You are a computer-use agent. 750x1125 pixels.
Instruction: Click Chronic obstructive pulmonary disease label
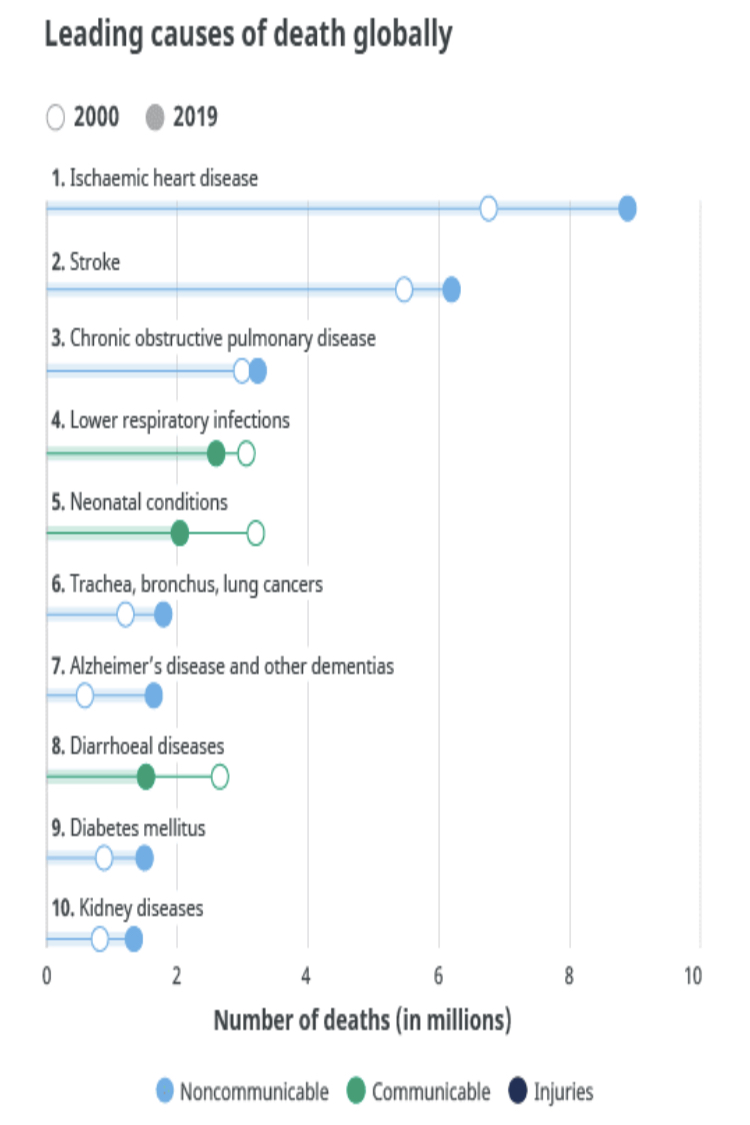pyautogui.click(x=213, y=338)
